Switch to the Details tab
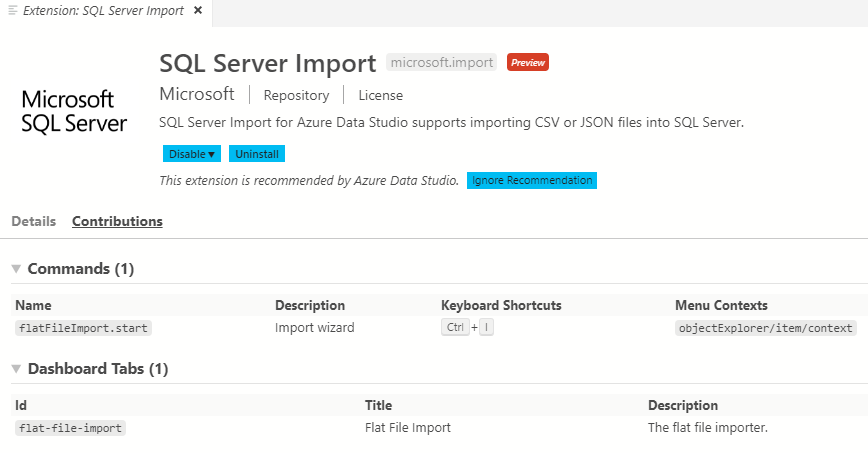This screenshot has height=453, width=868. [x=33, y=221]
